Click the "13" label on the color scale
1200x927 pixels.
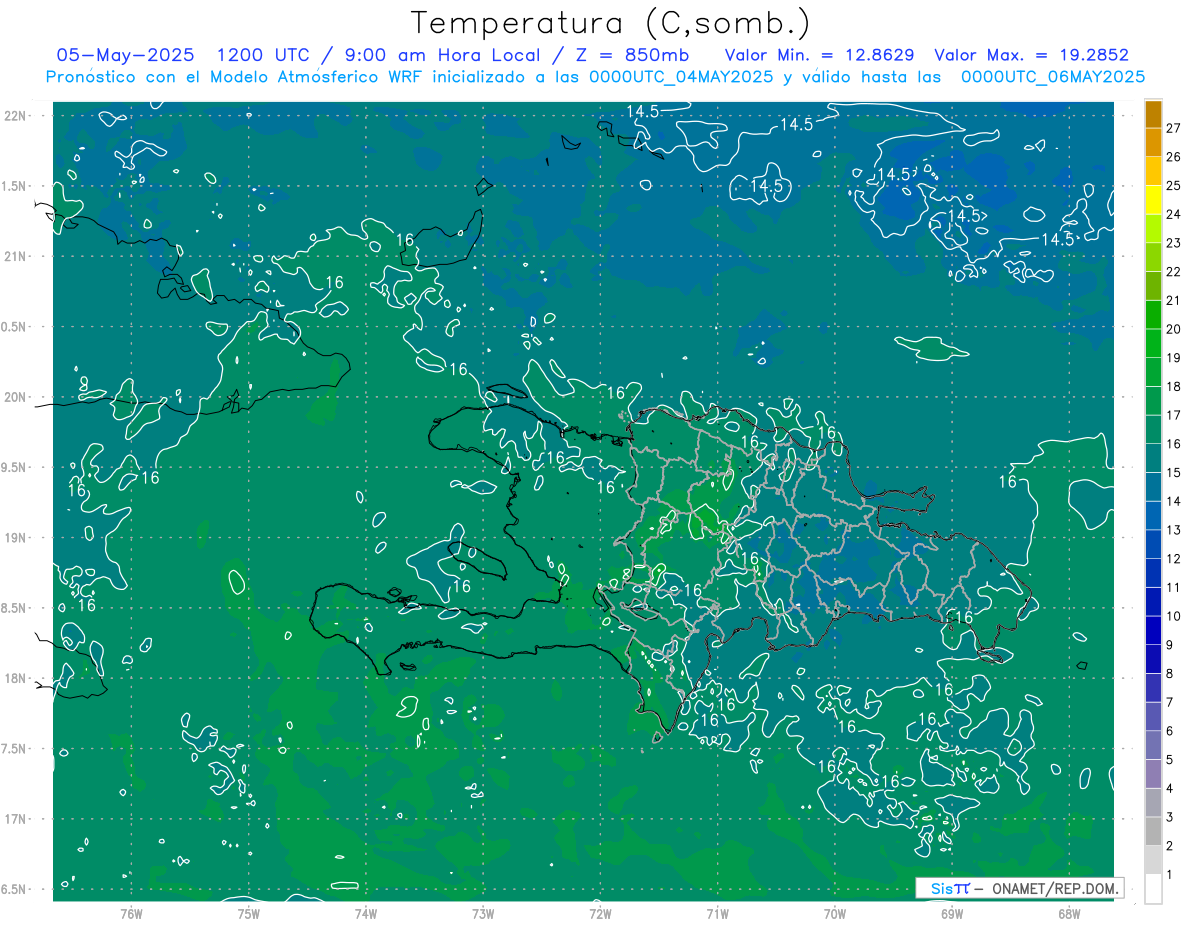pos(1173,530)
